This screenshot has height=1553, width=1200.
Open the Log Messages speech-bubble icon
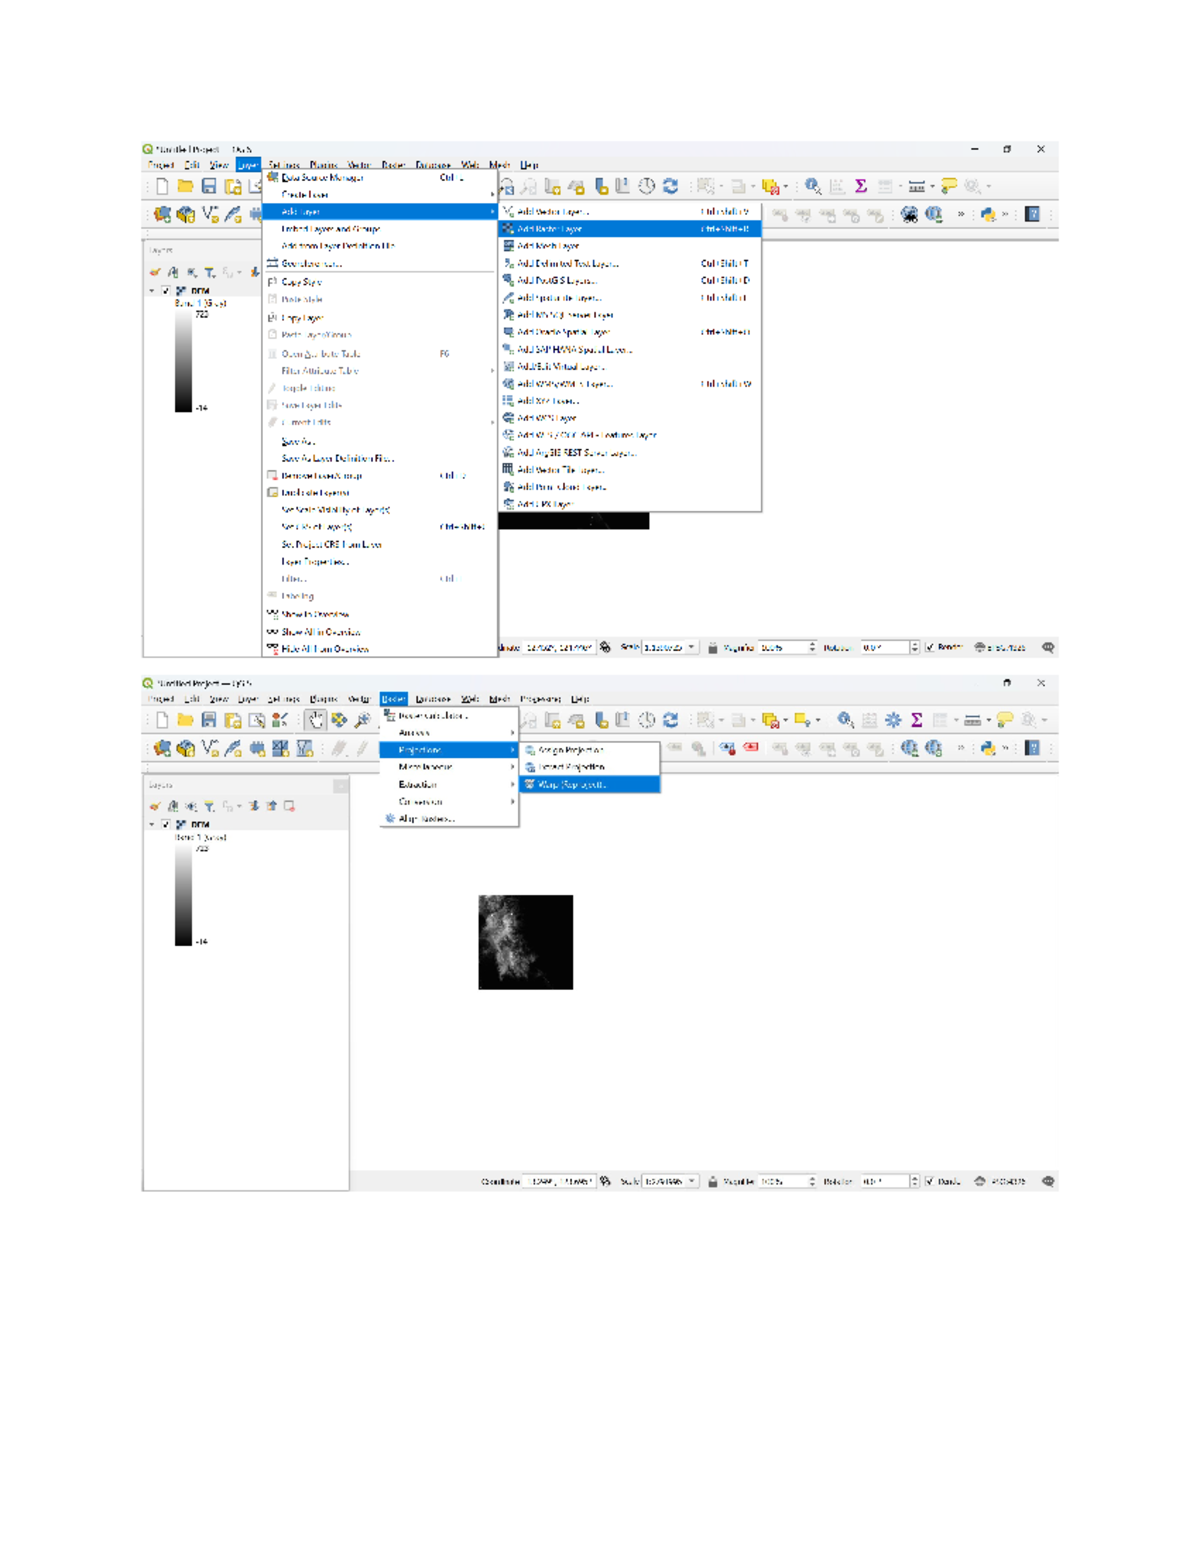pos(1048,1182)
